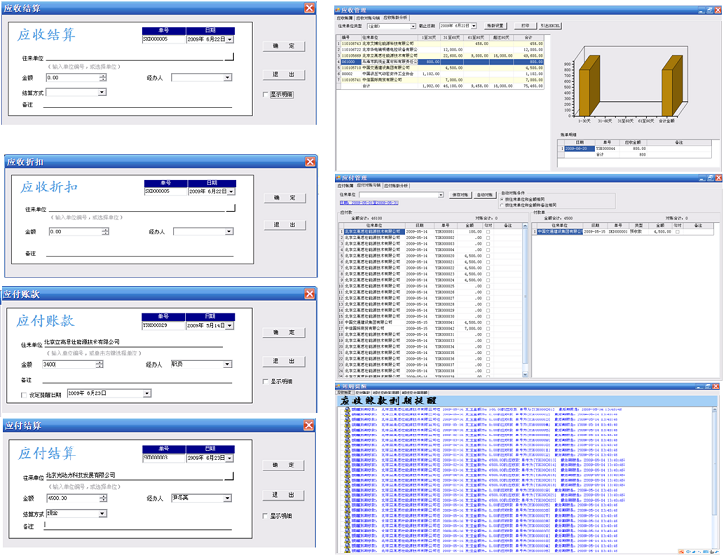Screen dimensions: 726x558
Task: Open 往来单位 dropdown in 应付管理
Action: tap(441, 195)
